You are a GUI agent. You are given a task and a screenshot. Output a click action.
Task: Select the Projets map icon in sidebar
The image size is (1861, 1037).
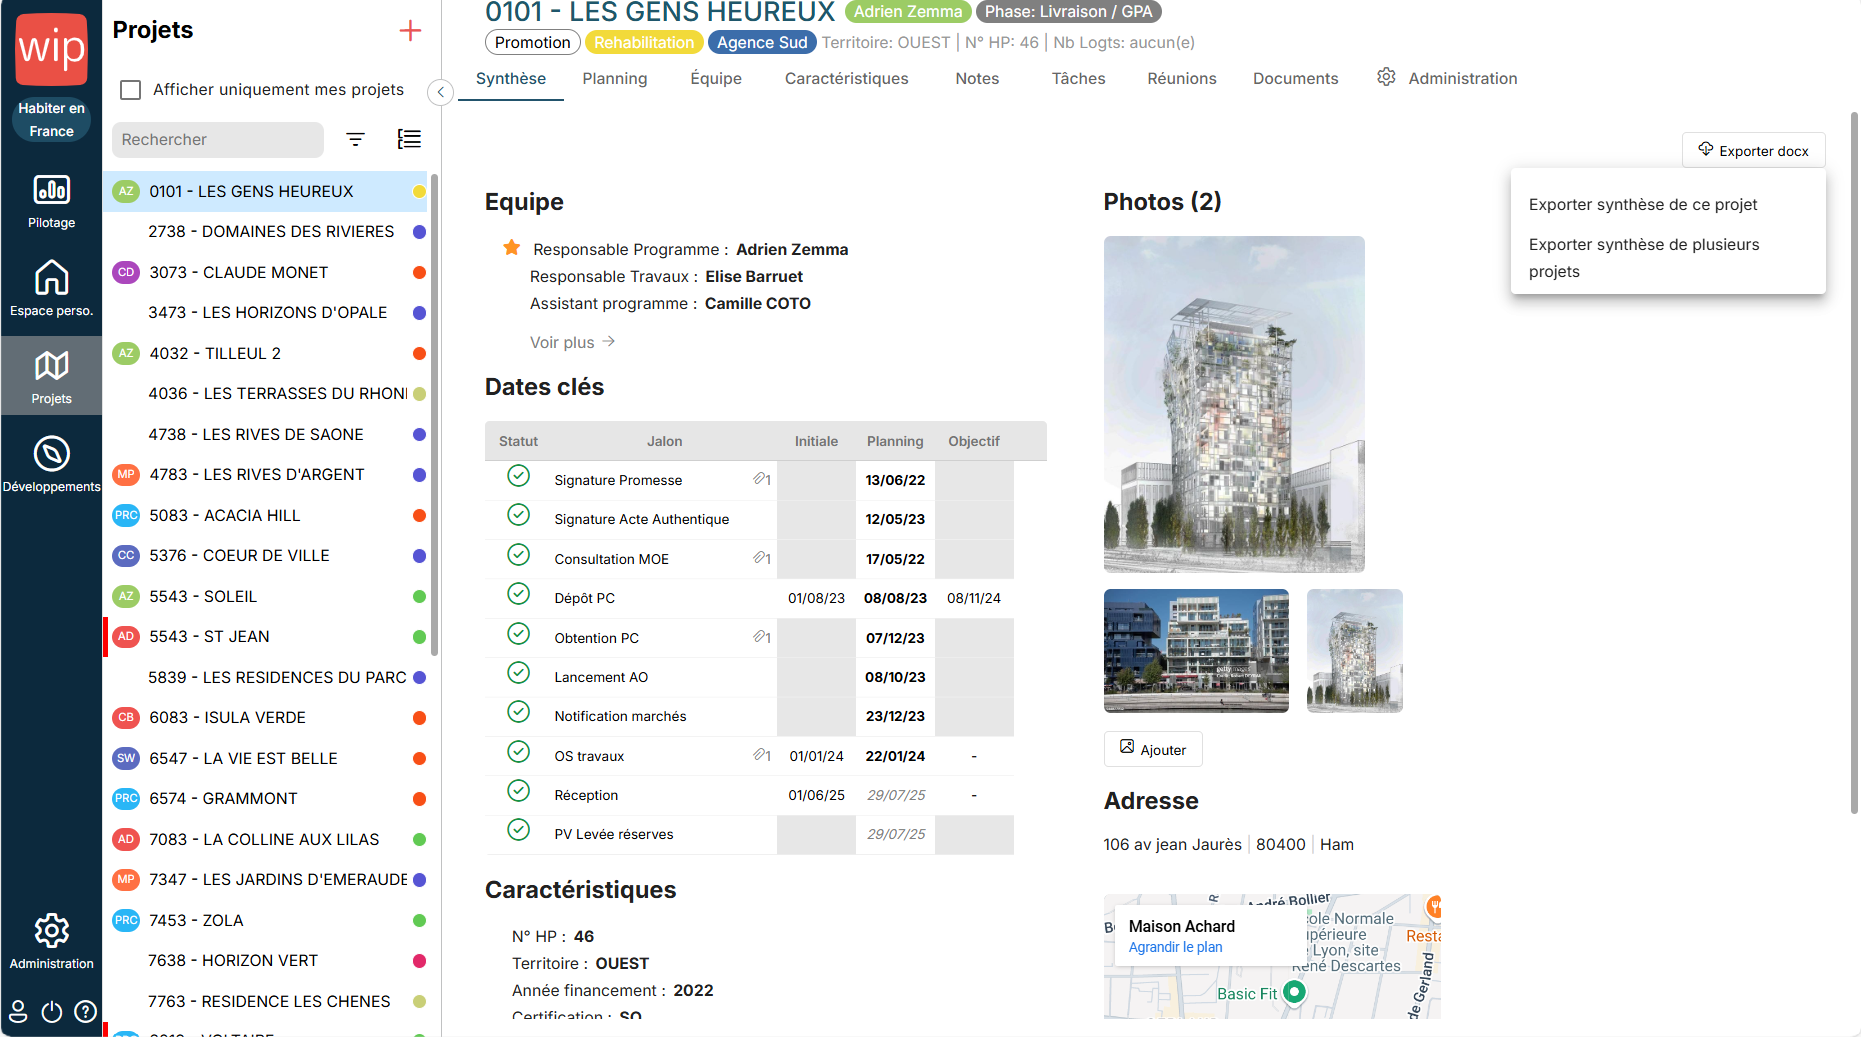(51, 365)
